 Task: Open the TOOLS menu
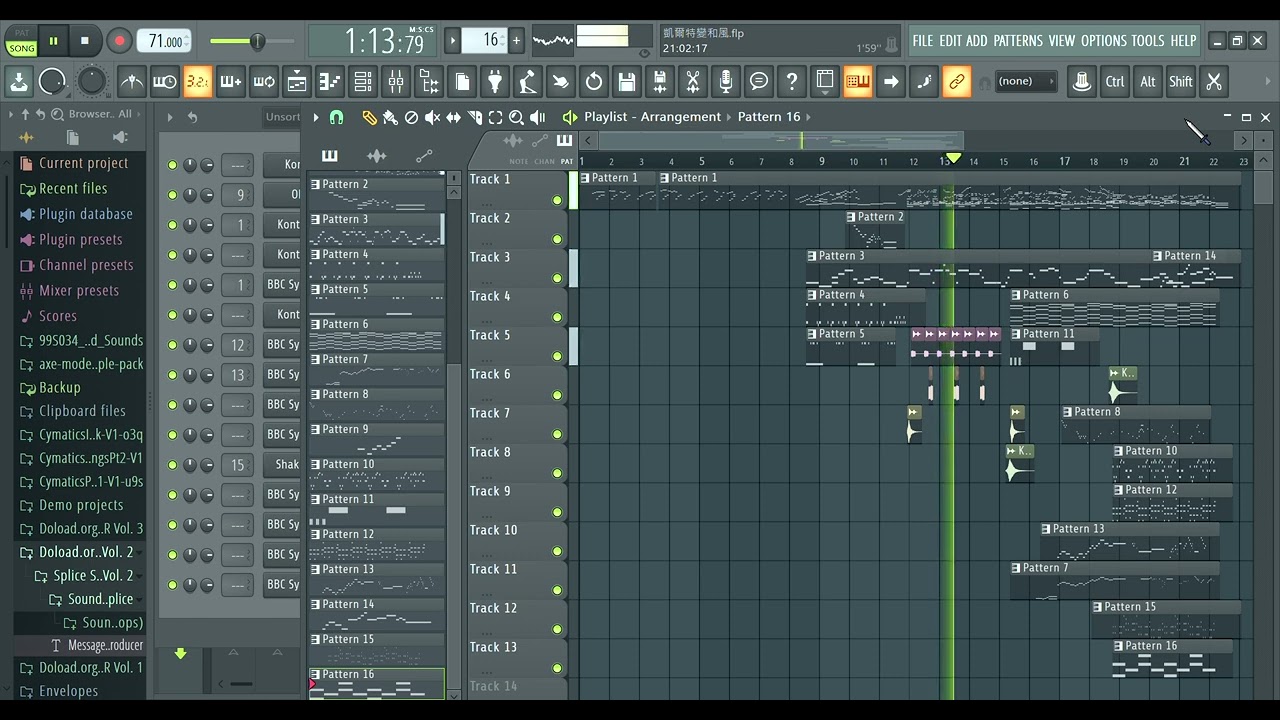tap(1148, 41)
